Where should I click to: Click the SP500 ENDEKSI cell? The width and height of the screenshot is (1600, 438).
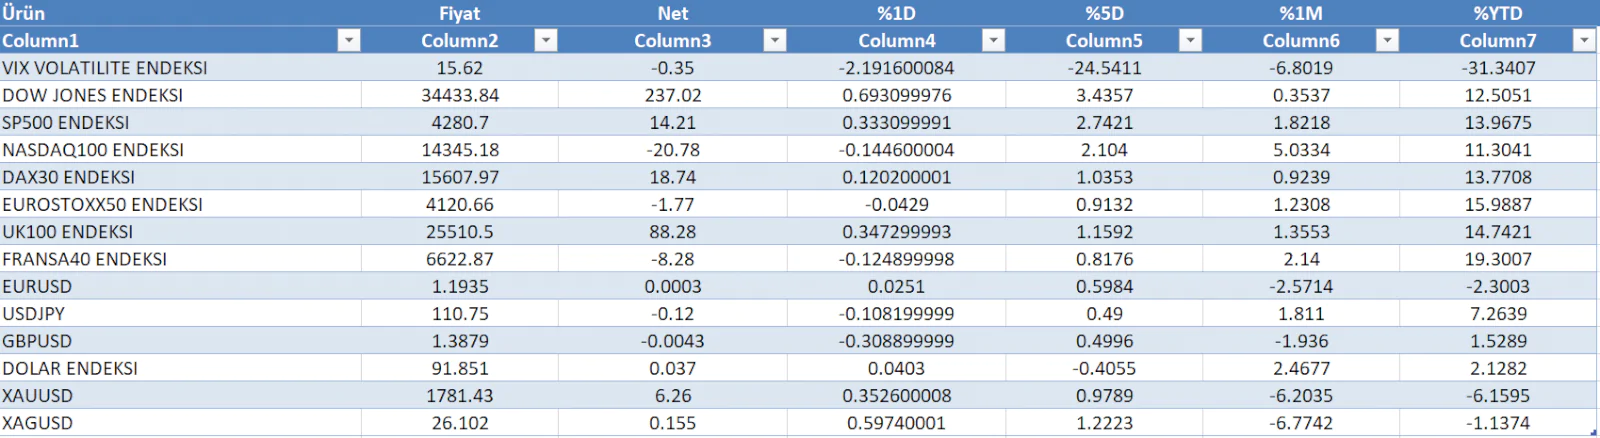180,122
